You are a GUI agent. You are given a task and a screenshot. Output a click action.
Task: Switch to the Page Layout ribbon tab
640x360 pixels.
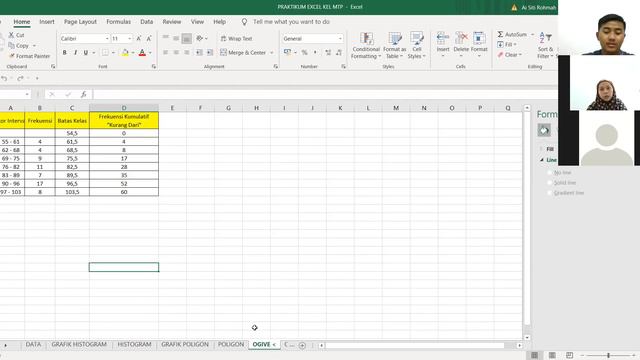[80, 22]
